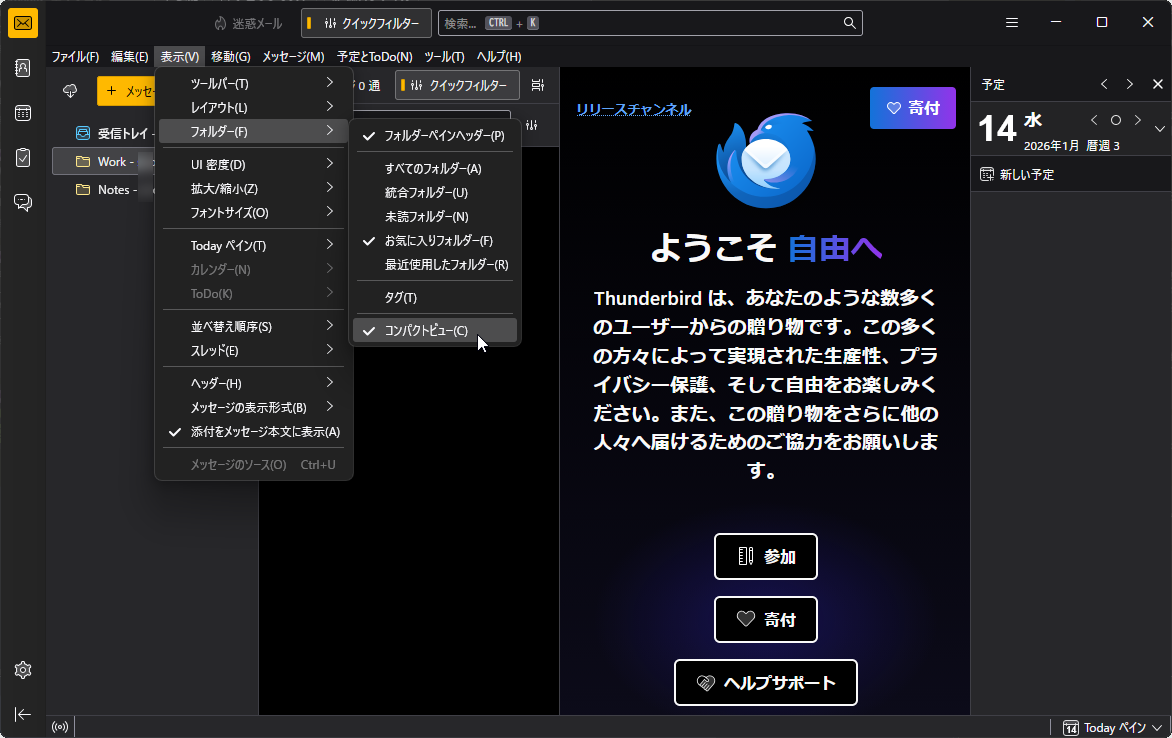Disable お気に入りフォルダー in the folder menu
This screenshot has height=738, width=1172.
[x=434, y=240]
